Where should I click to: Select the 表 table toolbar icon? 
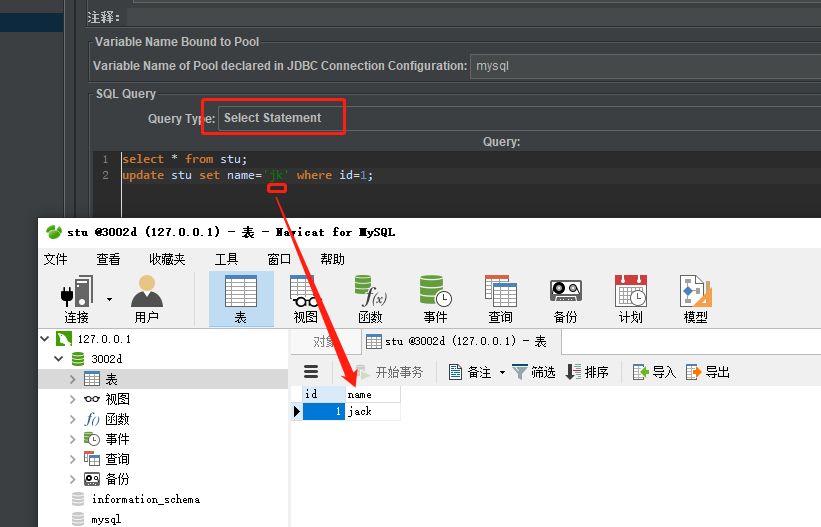tap(241, 299)
